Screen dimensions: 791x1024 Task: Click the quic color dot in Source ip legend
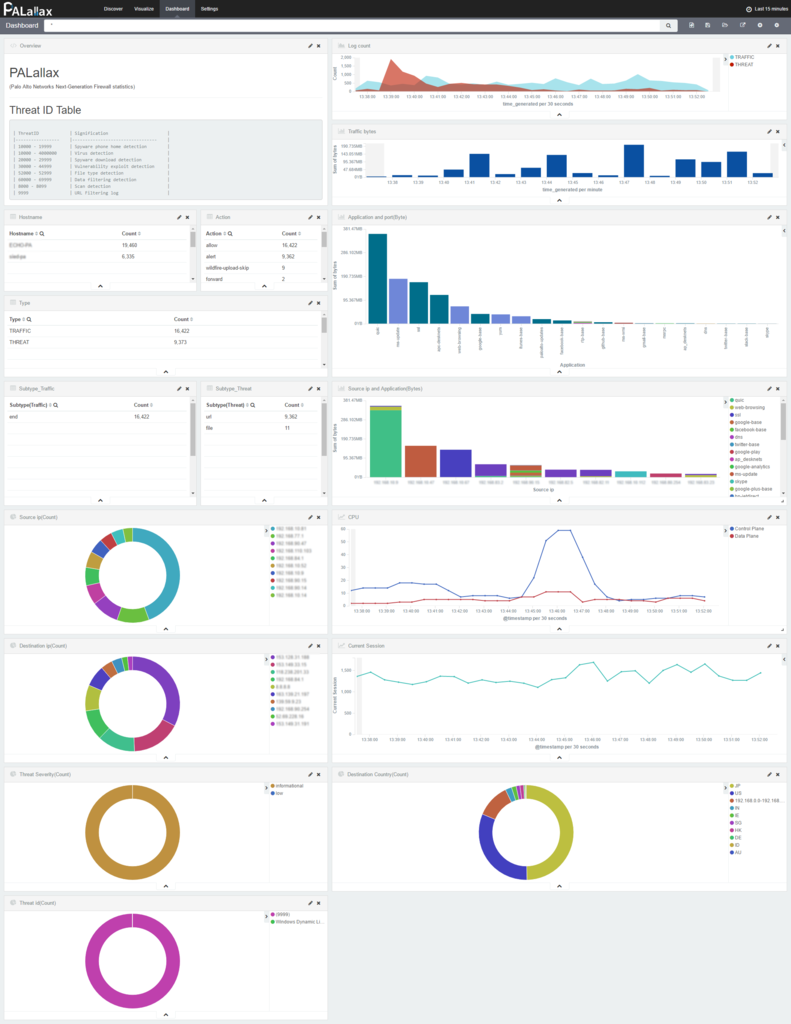[x=732, y=400]
